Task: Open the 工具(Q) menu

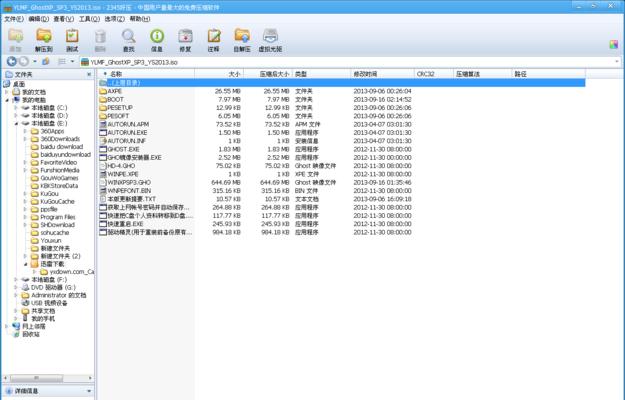Action: click(89, 19)
